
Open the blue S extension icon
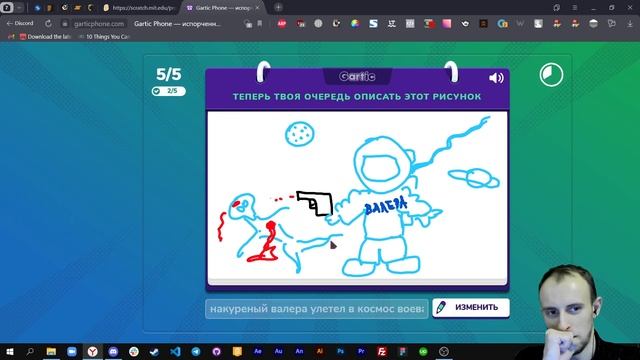(373, 24)
